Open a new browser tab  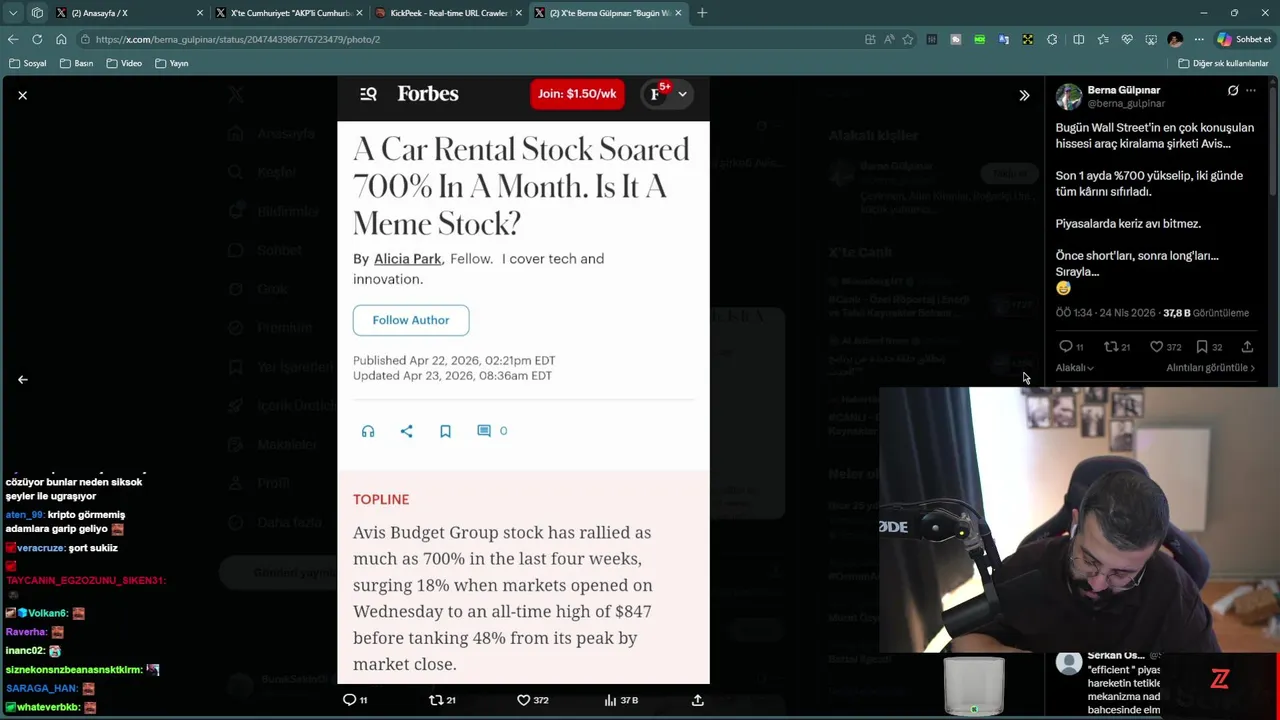702,13
